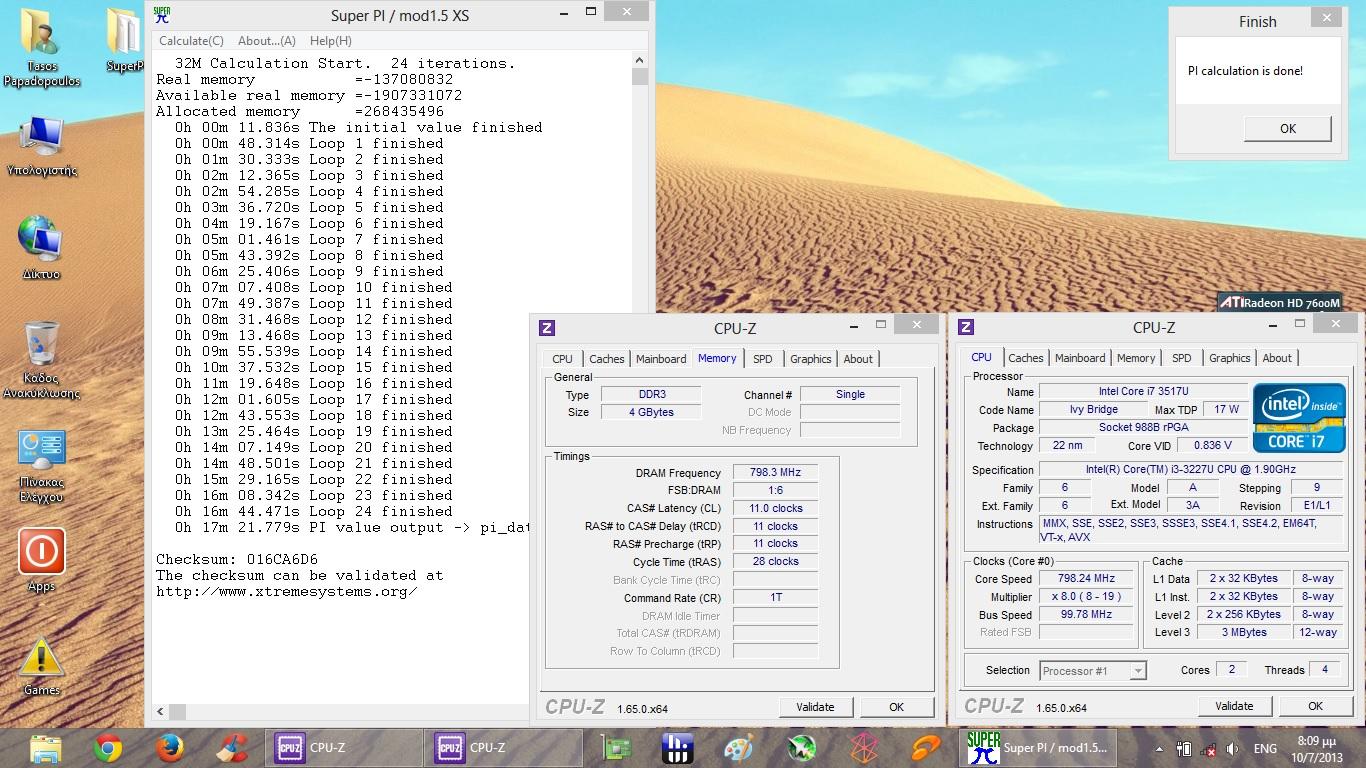Viewport: 1366px width, 768px height.
Task: Open the About...(A) menu in Super PI
Action: [267, 41]
